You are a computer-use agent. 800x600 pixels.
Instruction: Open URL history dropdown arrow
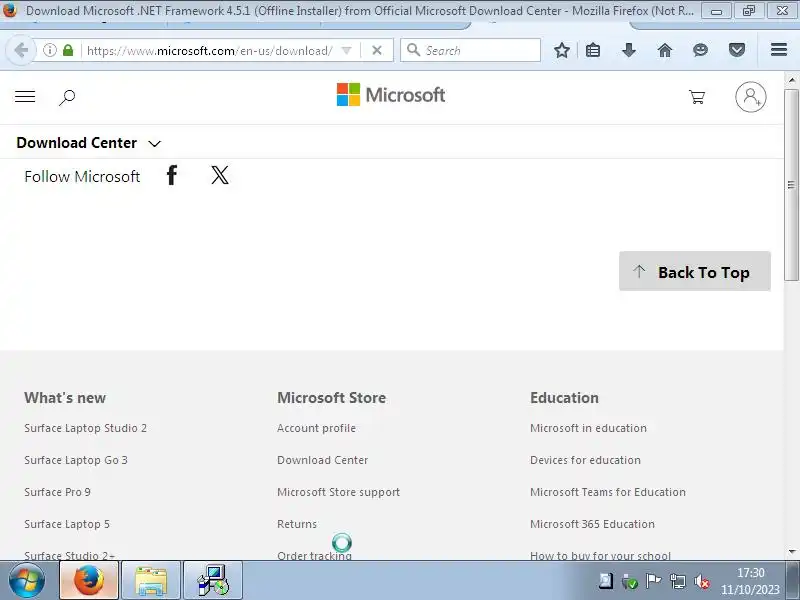(x=346, y=50)
